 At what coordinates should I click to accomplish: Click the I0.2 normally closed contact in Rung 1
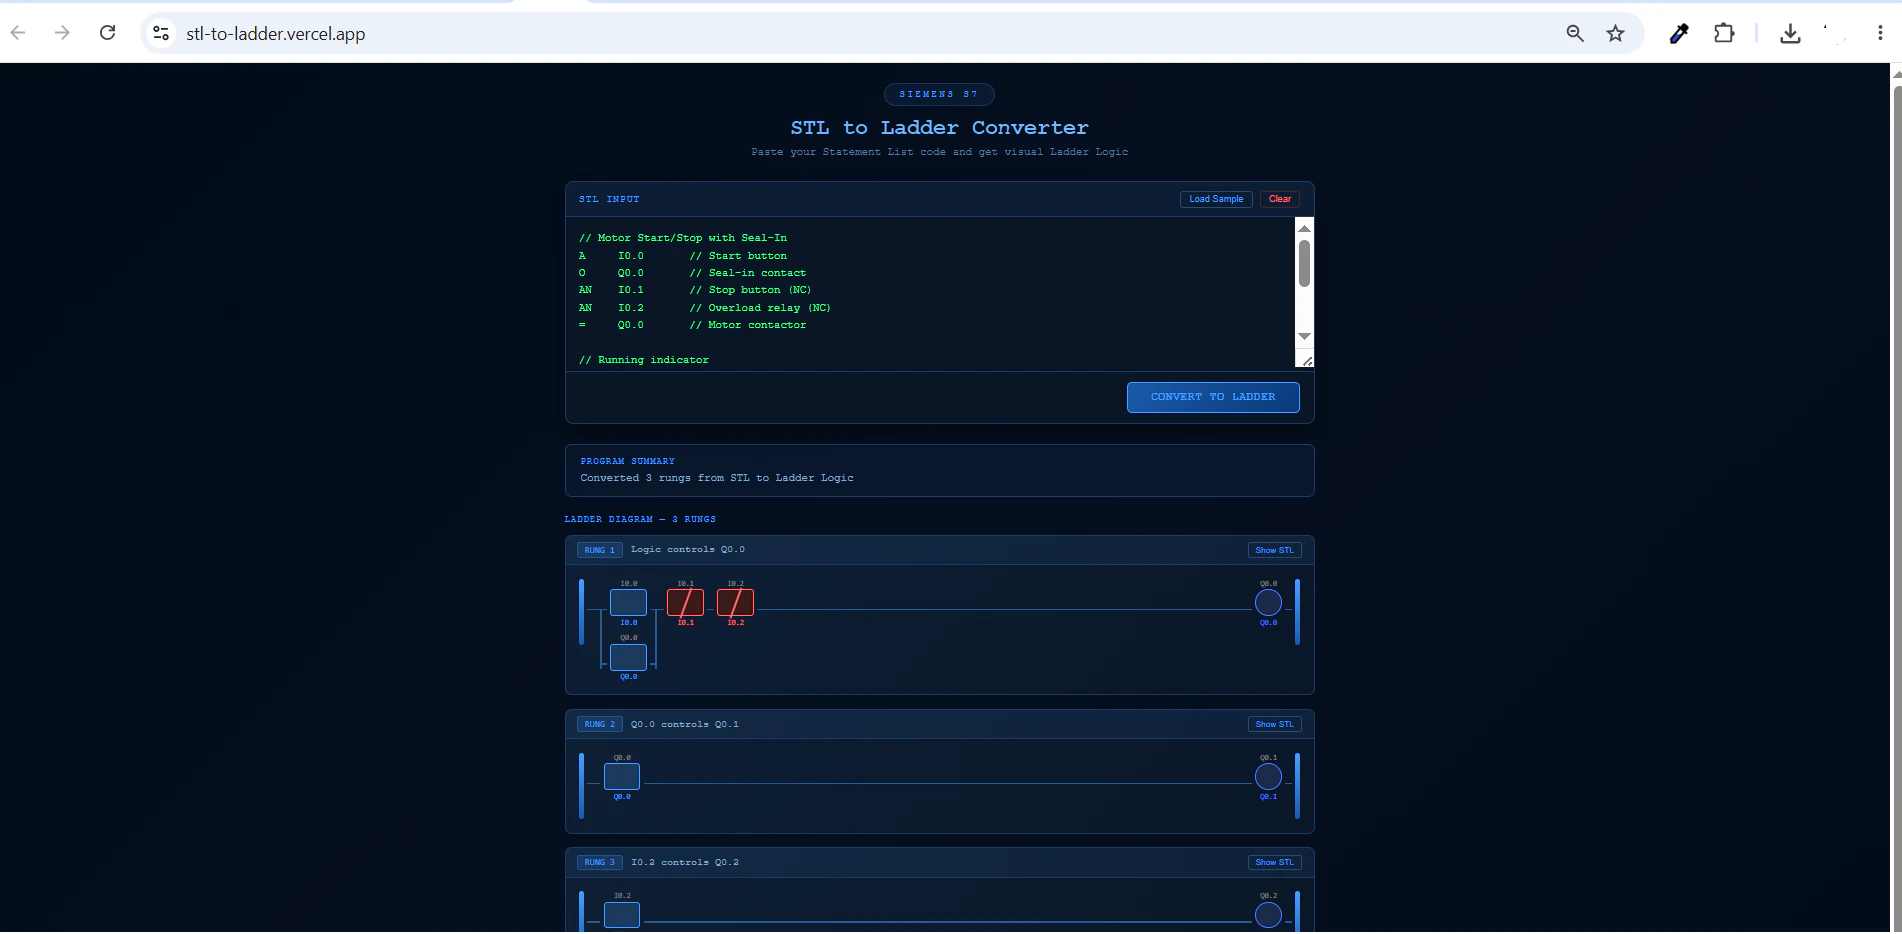(735, 603)
